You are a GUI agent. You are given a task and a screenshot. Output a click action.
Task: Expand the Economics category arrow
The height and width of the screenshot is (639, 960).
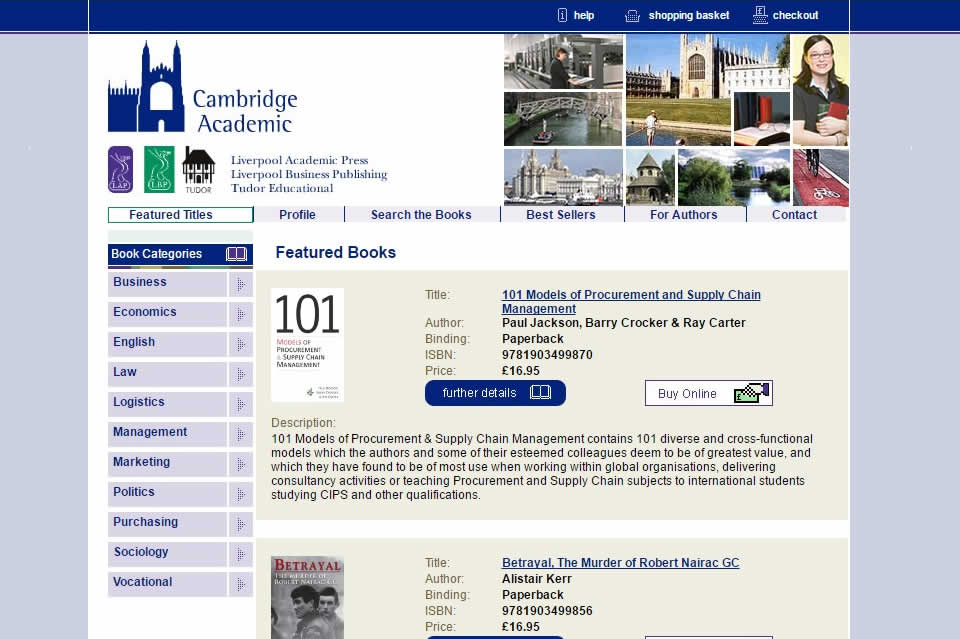coord(241,314)
